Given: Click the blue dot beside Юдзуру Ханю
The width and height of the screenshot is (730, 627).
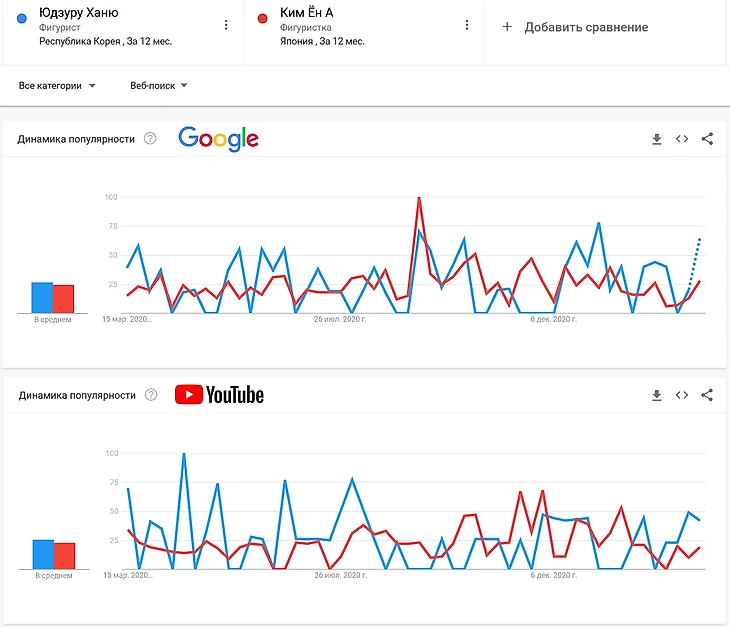Looking at the screenshot, I should [x=22, y=16].
